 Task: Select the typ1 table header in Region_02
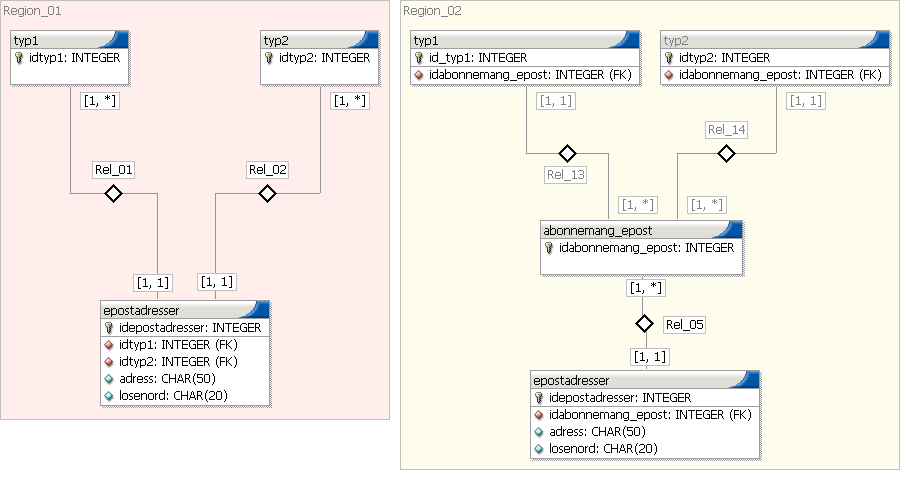tap(525, 40)
